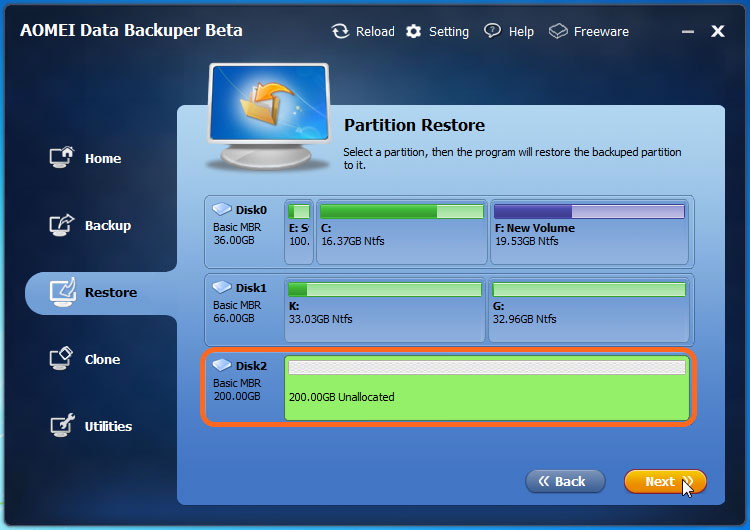Click the Backup sidebar icon
The width and height of the screenshot is (750, 530).
tap(62, 225)
